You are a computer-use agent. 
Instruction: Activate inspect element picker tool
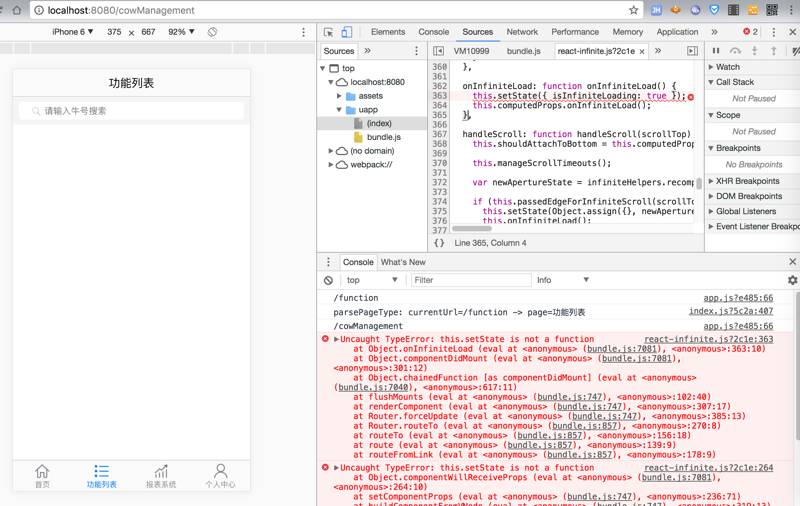328,32
